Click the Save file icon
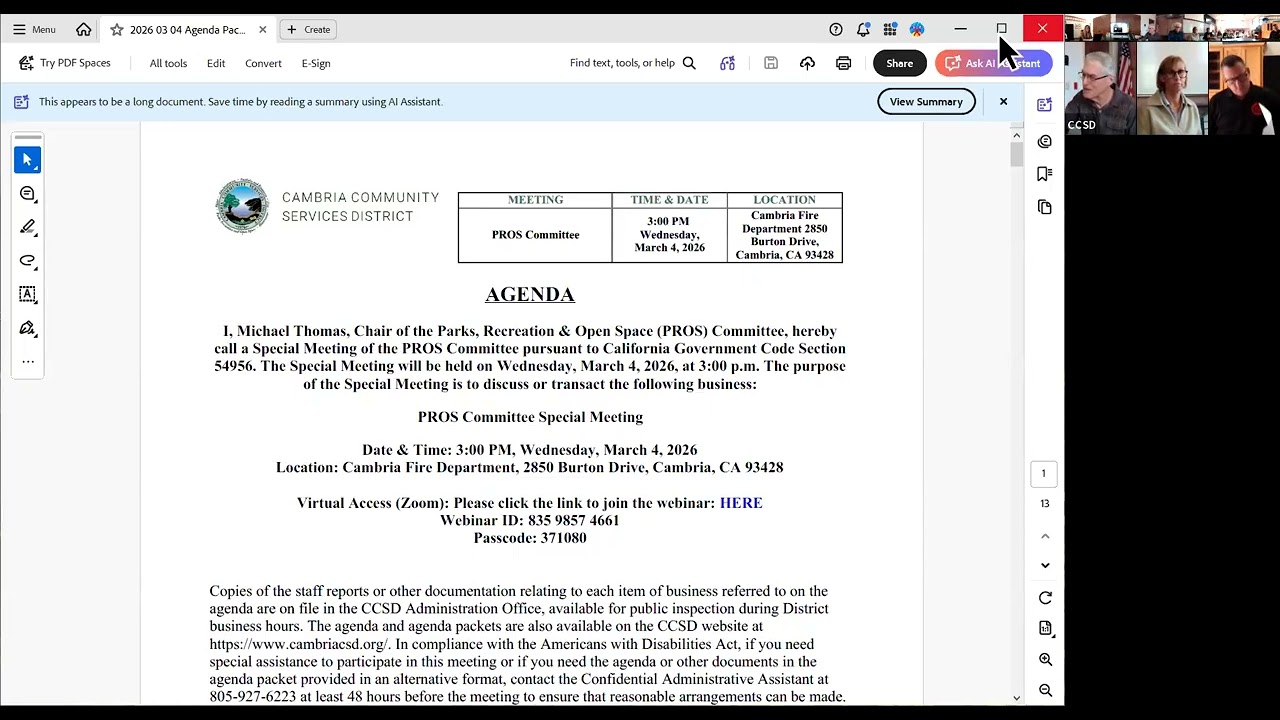Image resolution: width=1280 pixels, height=720 pixels. pyautogui.click(x=771, y=63)
